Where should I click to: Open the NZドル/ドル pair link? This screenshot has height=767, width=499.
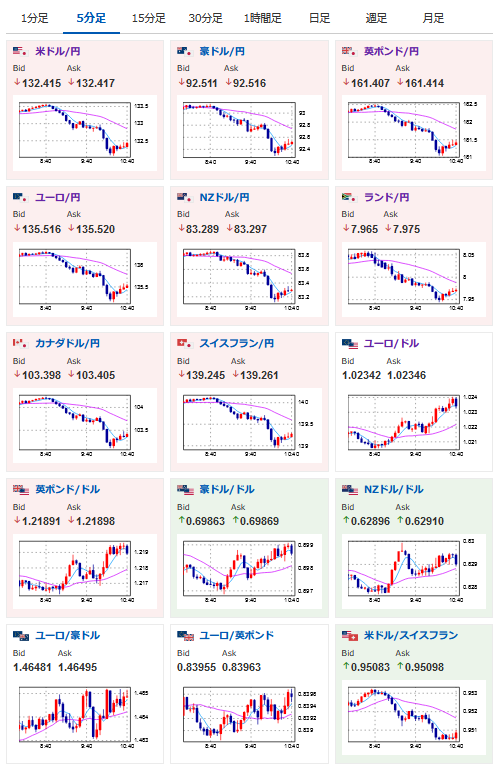tap(394, 489)
